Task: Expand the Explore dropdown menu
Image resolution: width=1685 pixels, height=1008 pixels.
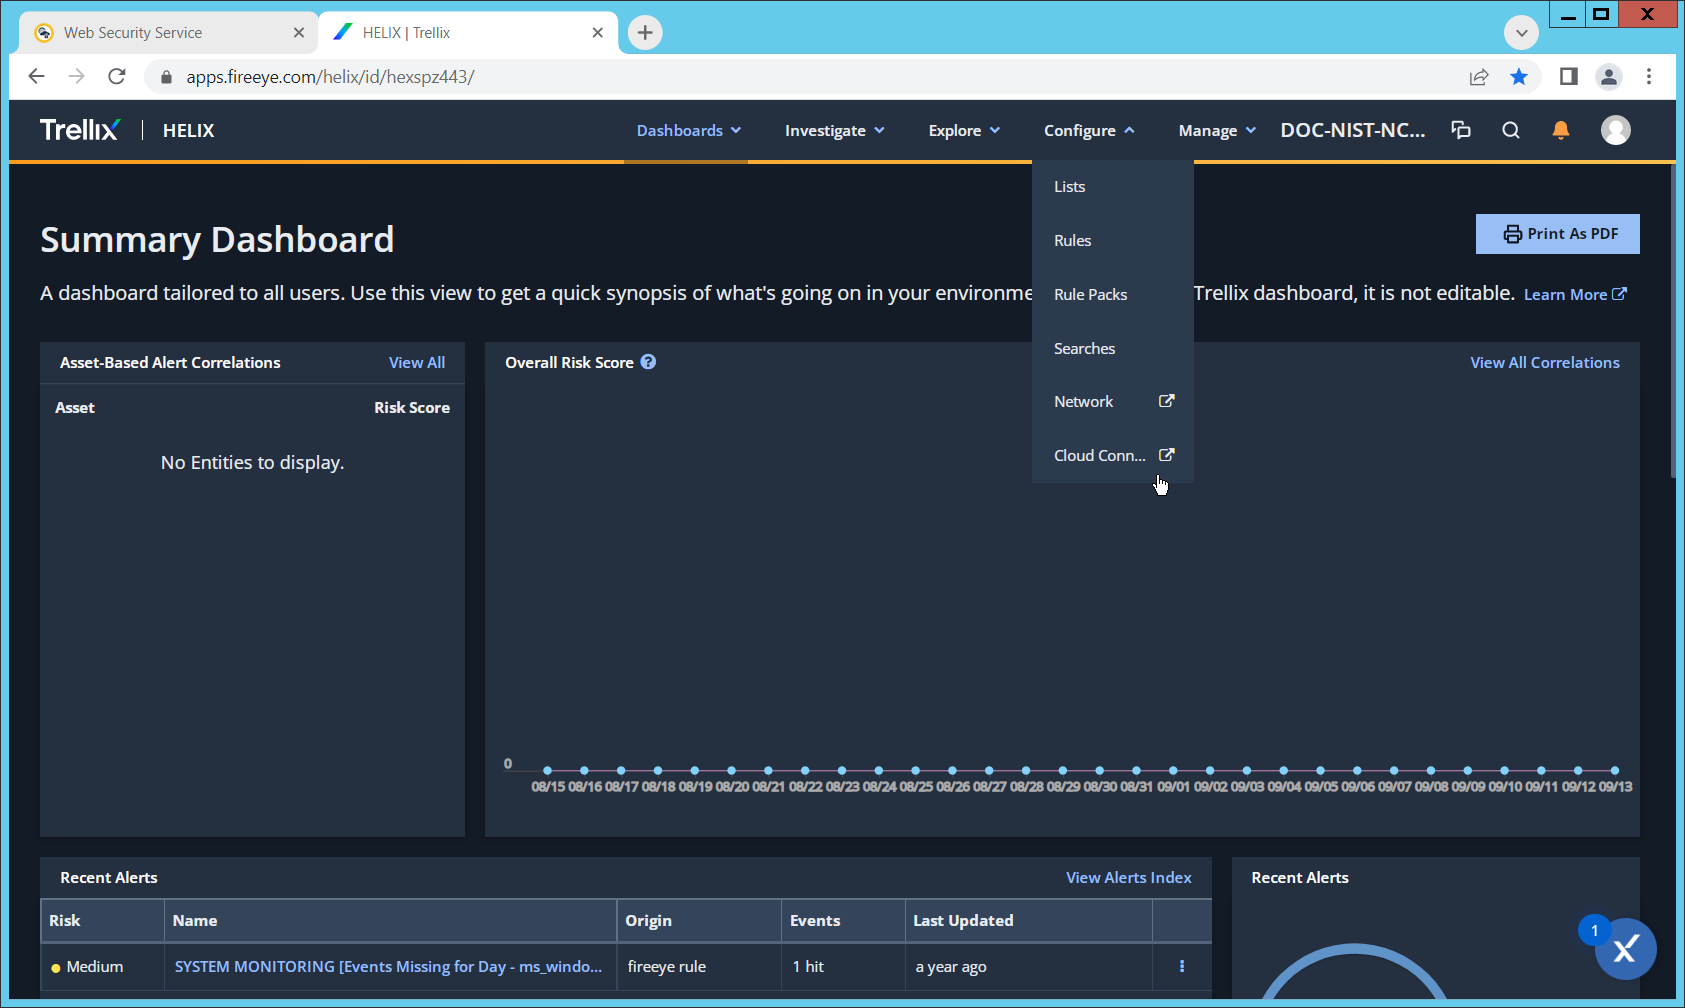Action: point(963,130)
